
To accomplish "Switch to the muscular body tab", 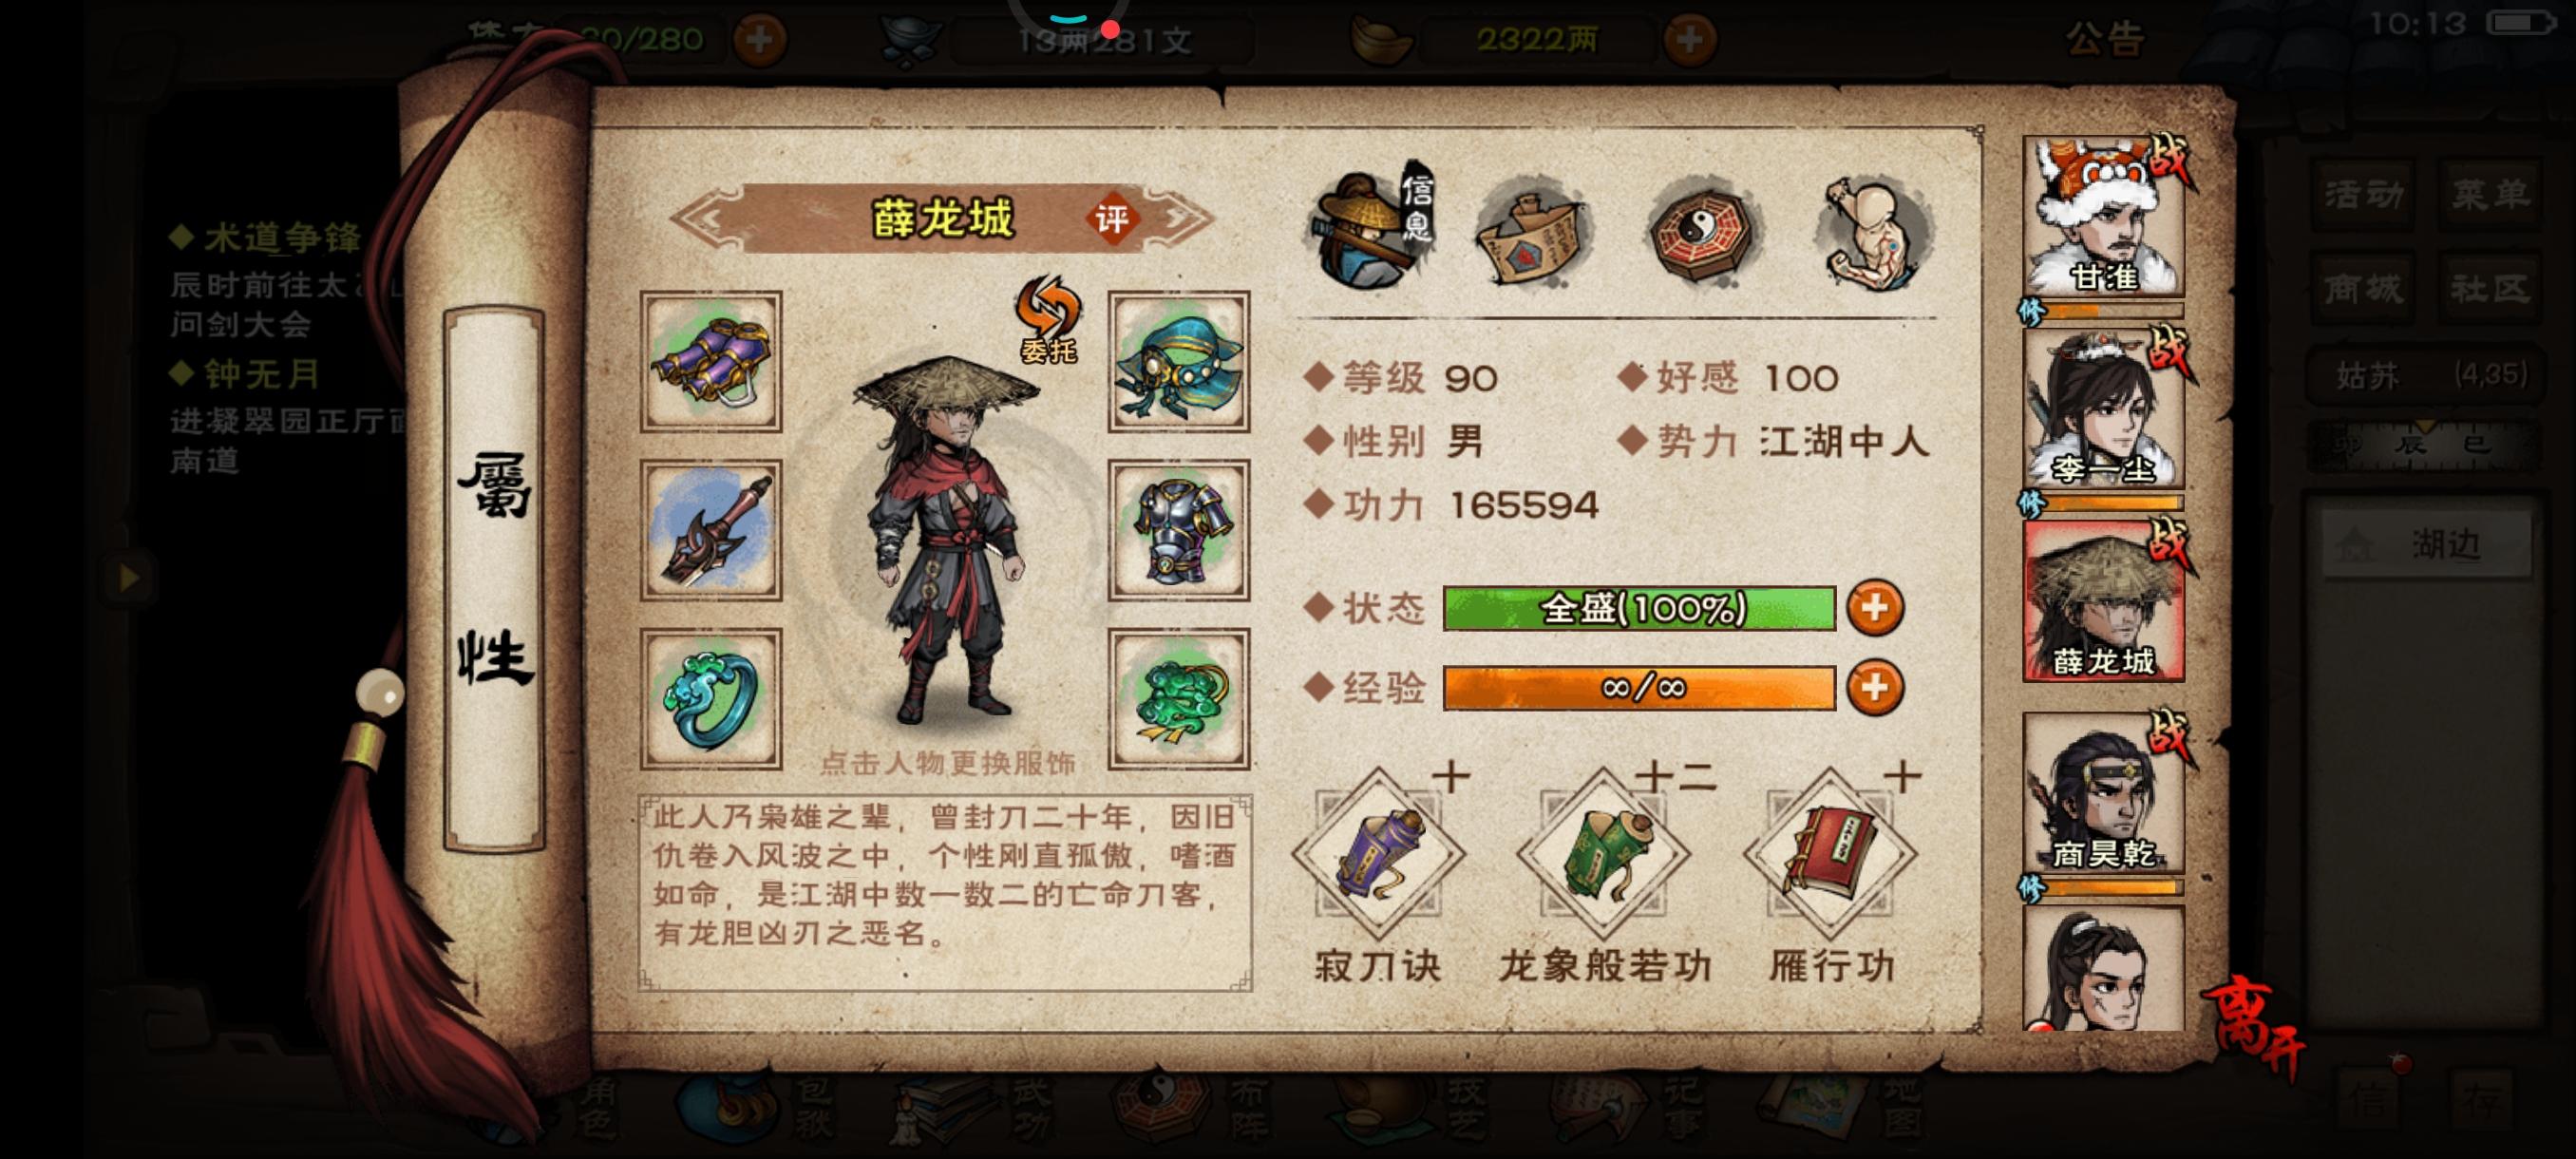I will (1873, 232).
